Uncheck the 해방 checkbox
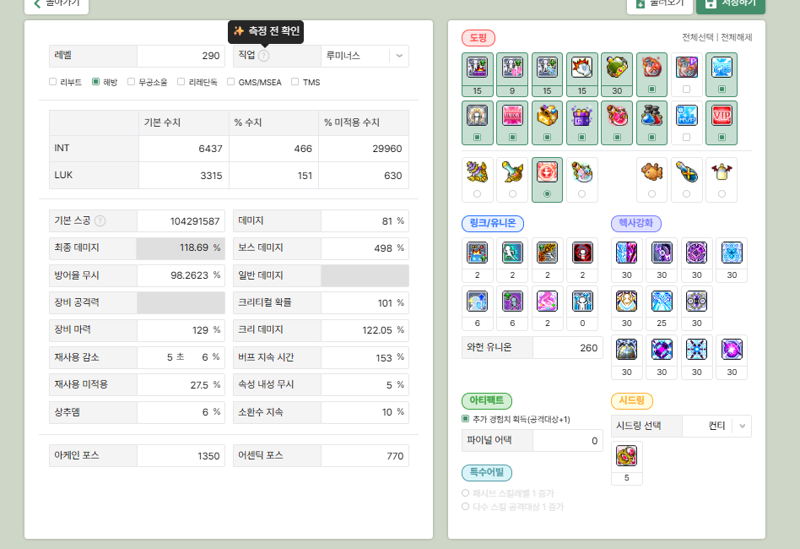Image resolution: width=800 pixels, height=549 pixels. (95, 82)
